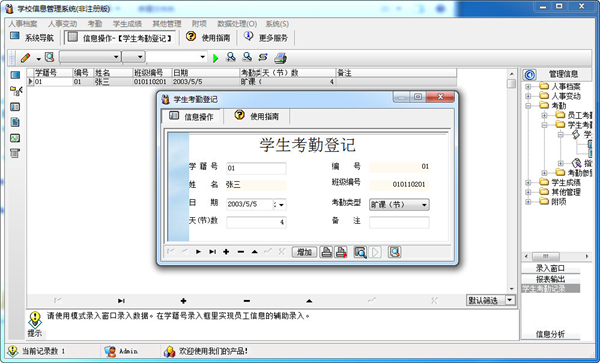Click the 使用指南 button in the main toolbar
The height and width of the screenshot is (363, 600).
point(208,37)
